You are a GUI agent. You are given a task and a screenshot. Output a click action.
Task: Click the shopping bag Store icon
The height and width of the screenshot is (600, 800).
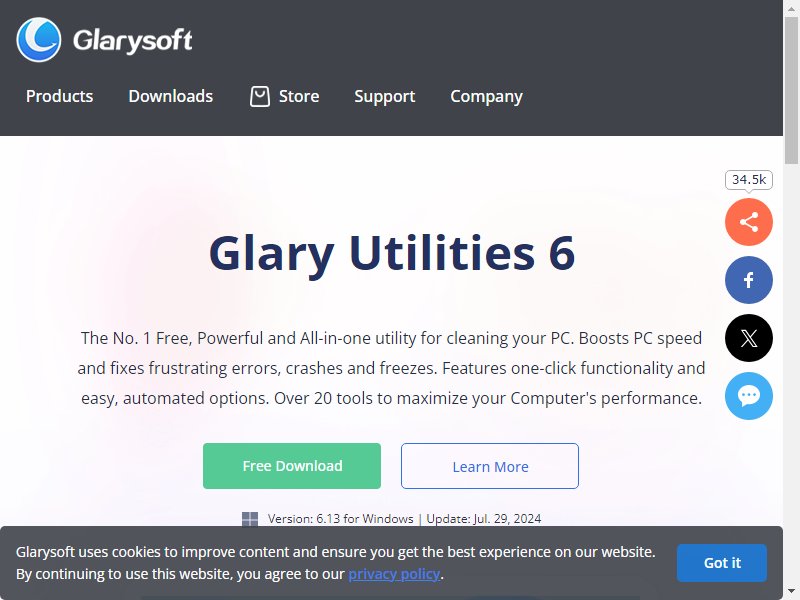[x=260, y=96]
